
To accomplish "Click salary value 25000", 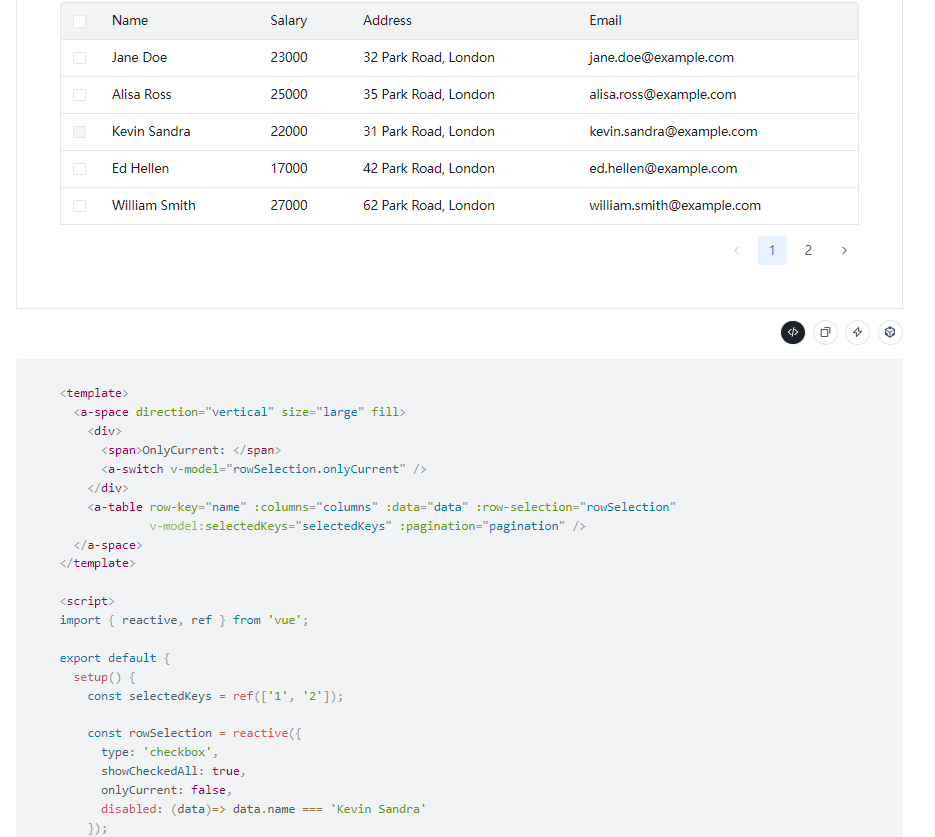I will pos(289,94).
